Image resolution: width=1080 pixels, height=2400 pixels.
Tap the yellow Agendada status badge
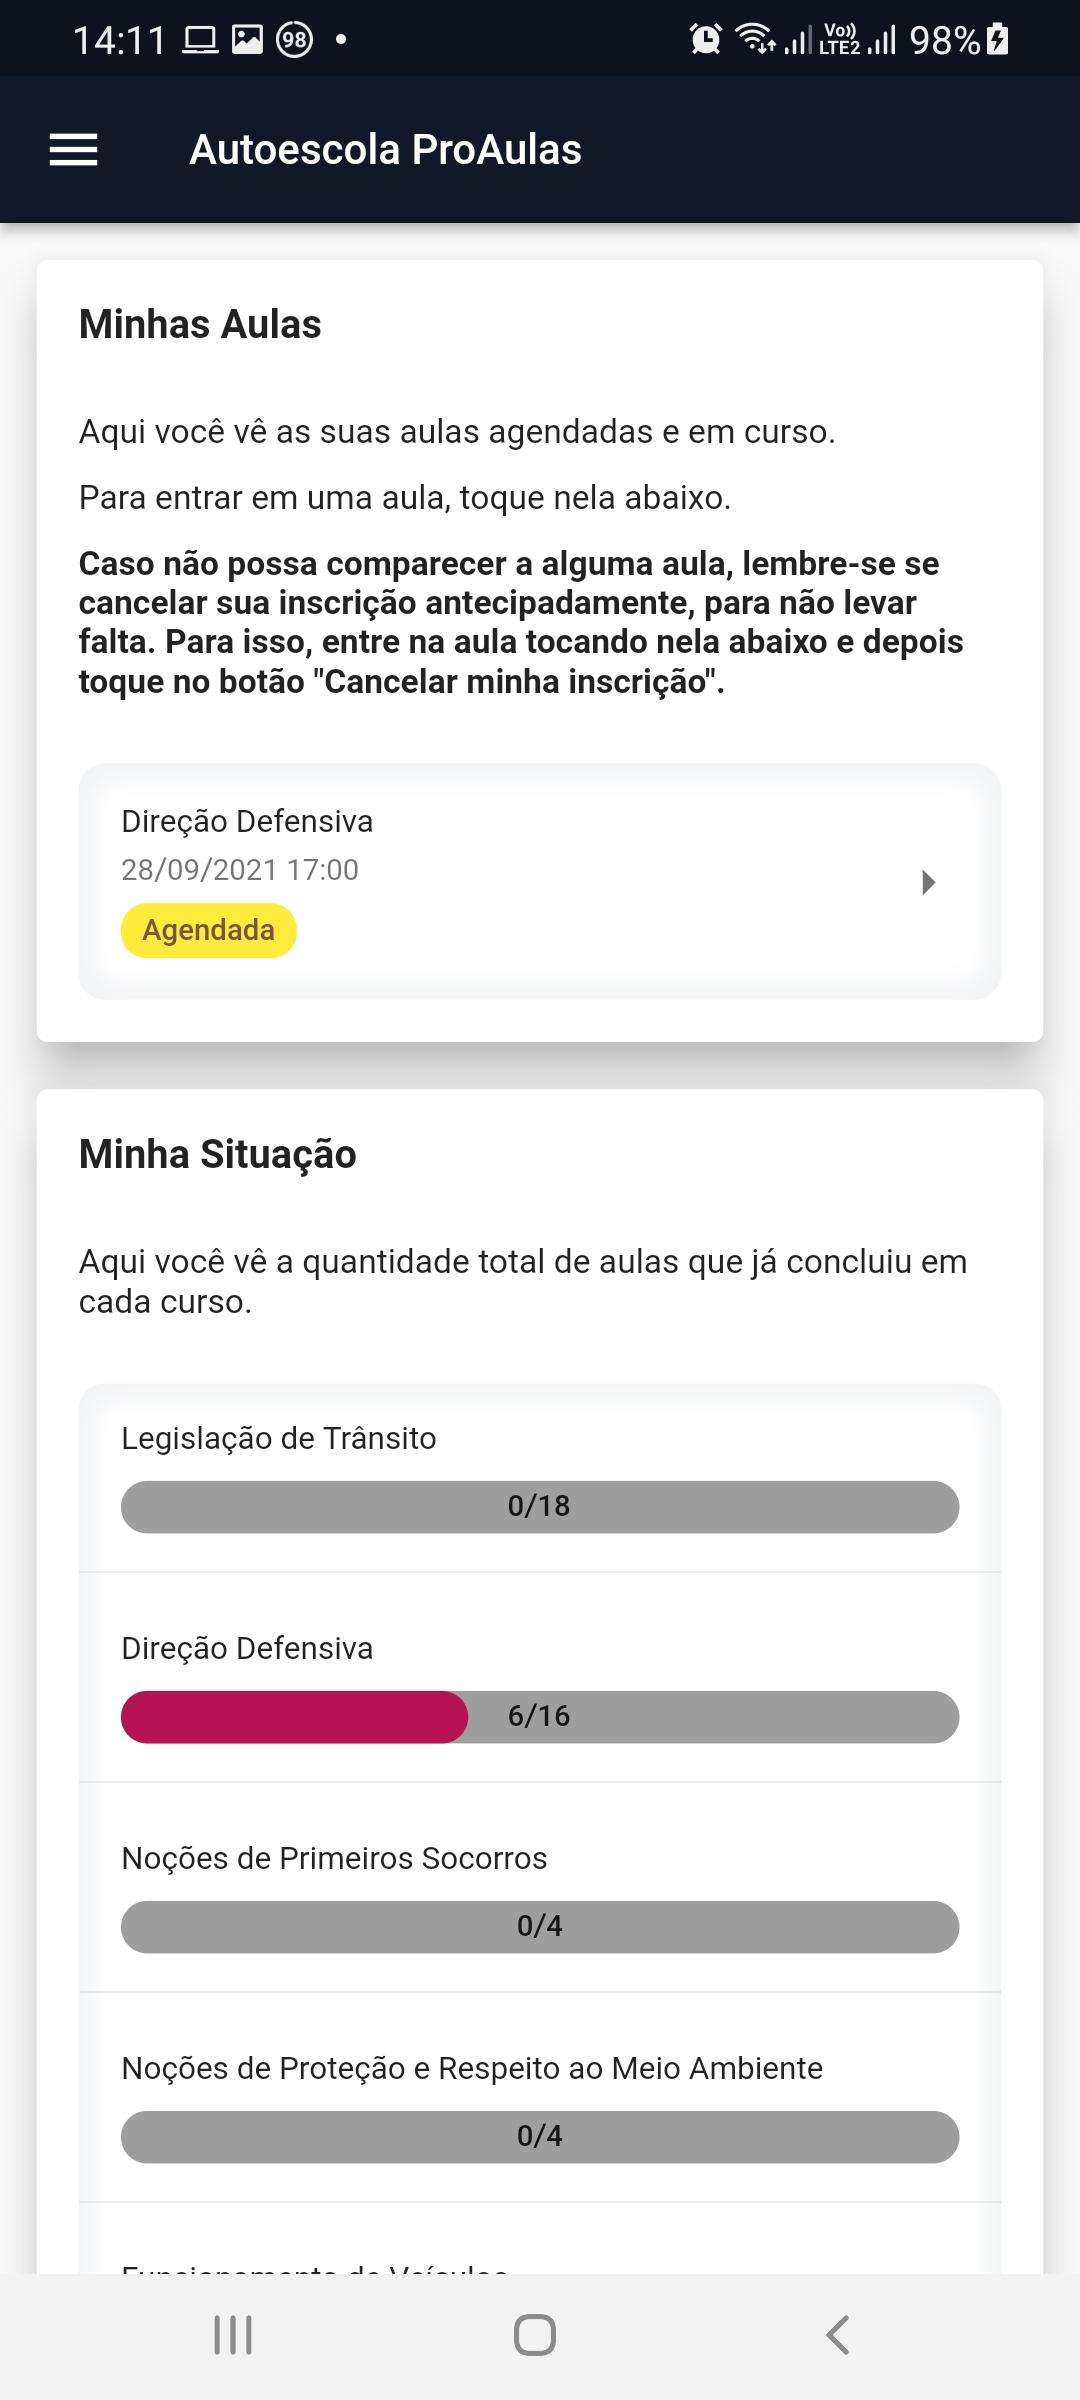(208, 930)
